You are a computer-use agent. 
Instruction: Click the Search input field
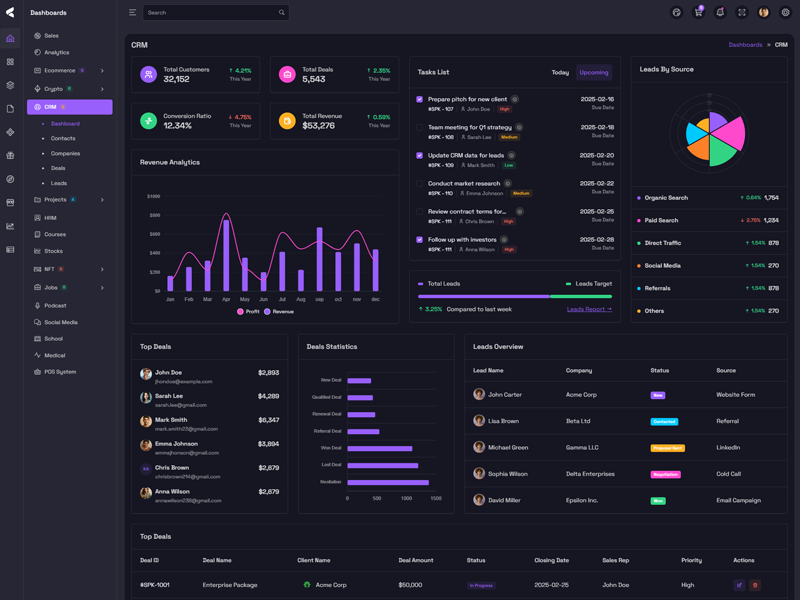pyautogui.click(x=210, y=13)
